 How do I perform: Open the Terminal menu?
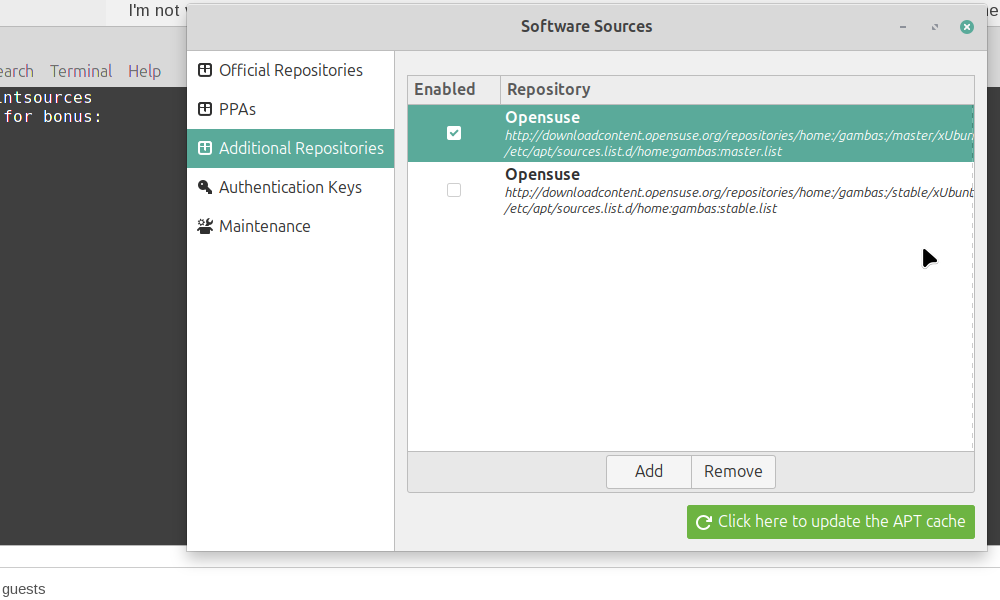pos(81,71)
